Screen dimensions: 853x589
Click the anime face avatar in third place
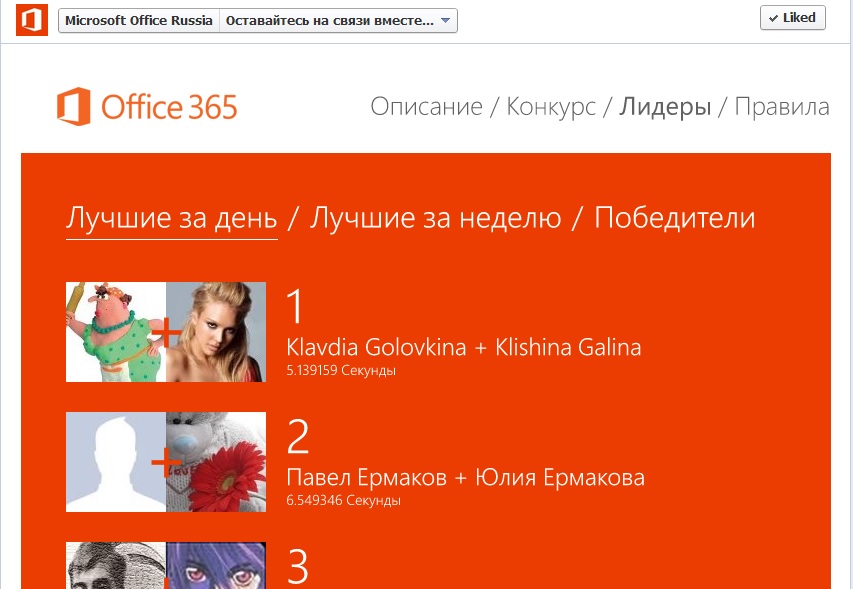[217, 566]
